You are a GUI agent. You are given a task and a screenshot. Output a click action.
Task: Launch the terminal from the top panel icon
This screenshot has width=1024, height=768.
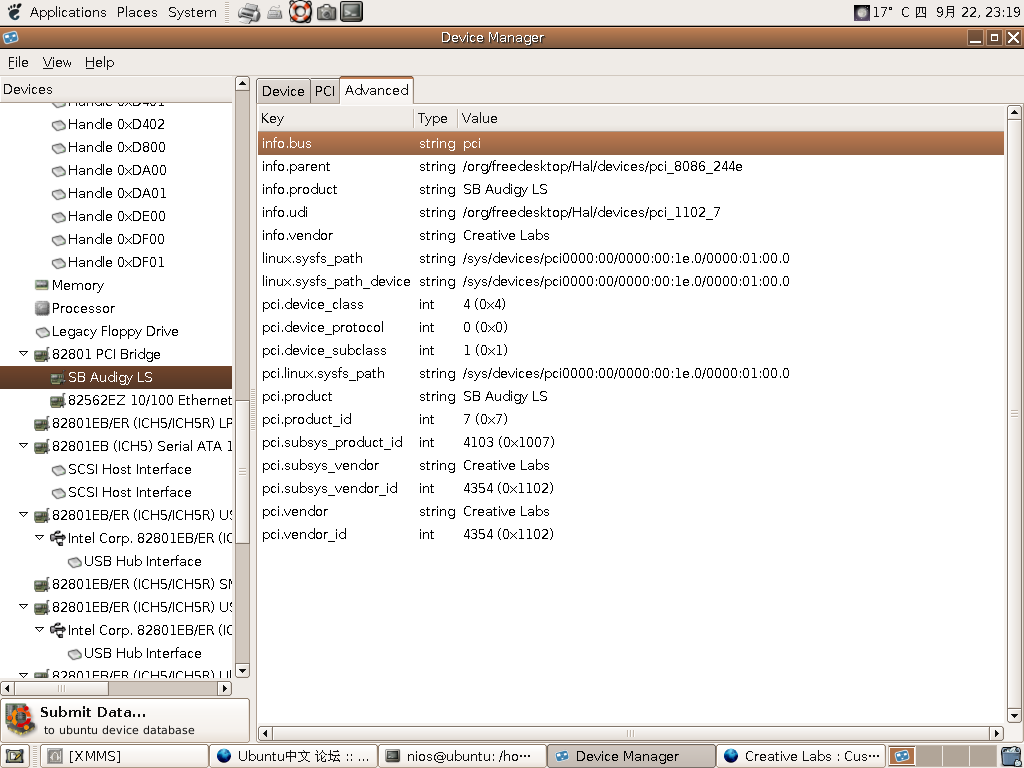(x=351, y=12)
